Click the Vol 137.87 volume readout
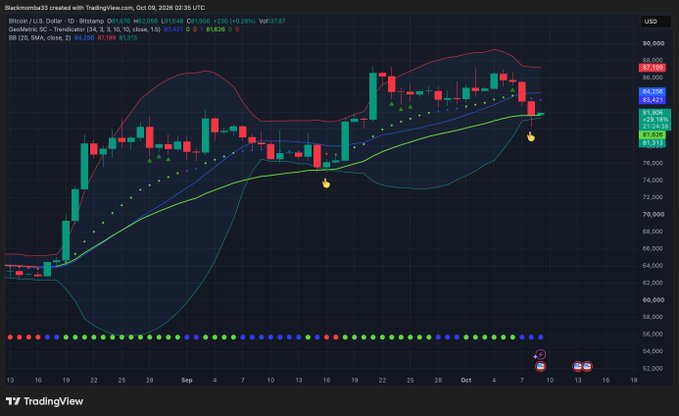The height and width of the screenshot is (416, 679). pyautogui.click(x=272, y=21)
